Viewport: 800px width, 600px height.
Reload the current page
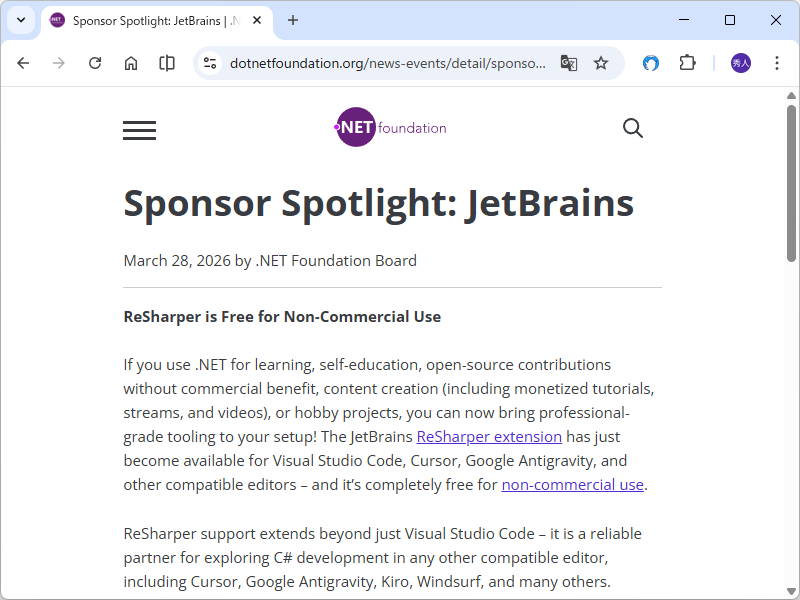click(95, 62)
